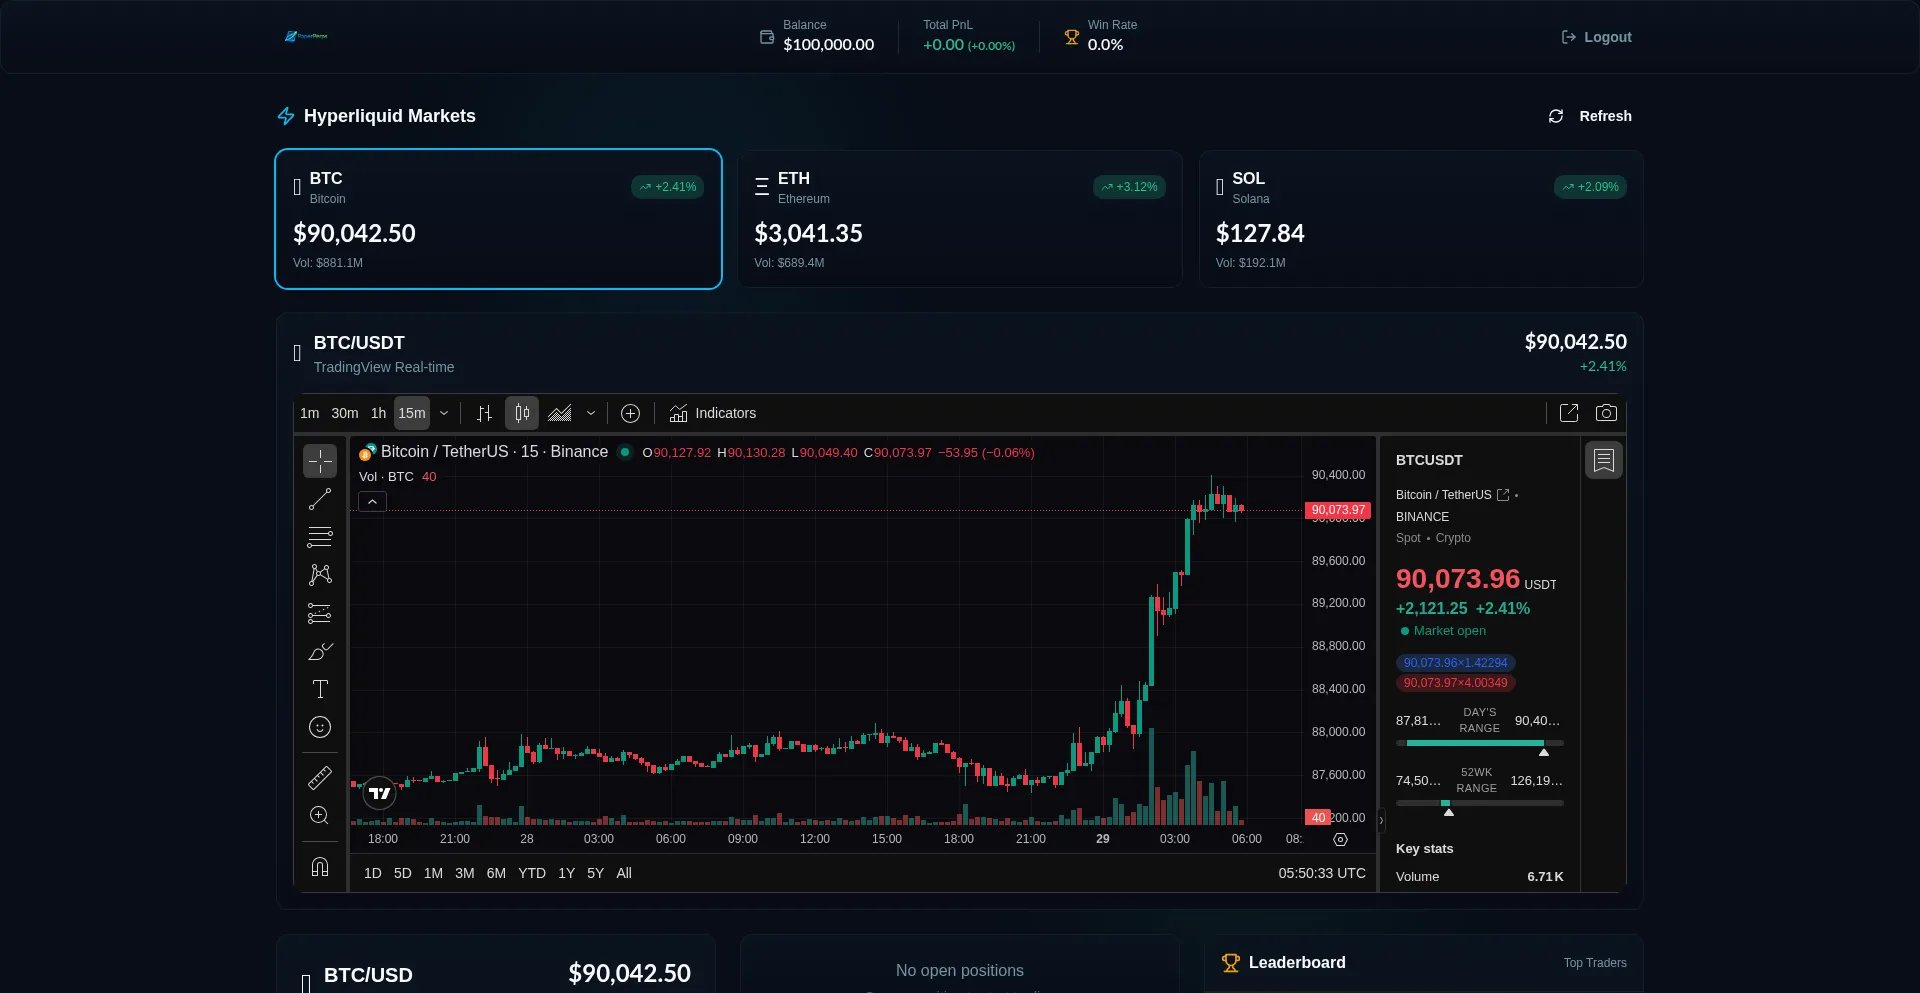Open the watchlist details panel icon
The height and width of the screenshot is (993, 1920).
(1604, 460)
